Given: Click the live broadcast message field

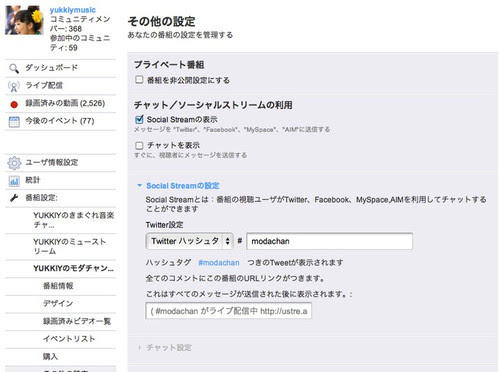Looking at the screenshot, I should click(x=229, y=311).
